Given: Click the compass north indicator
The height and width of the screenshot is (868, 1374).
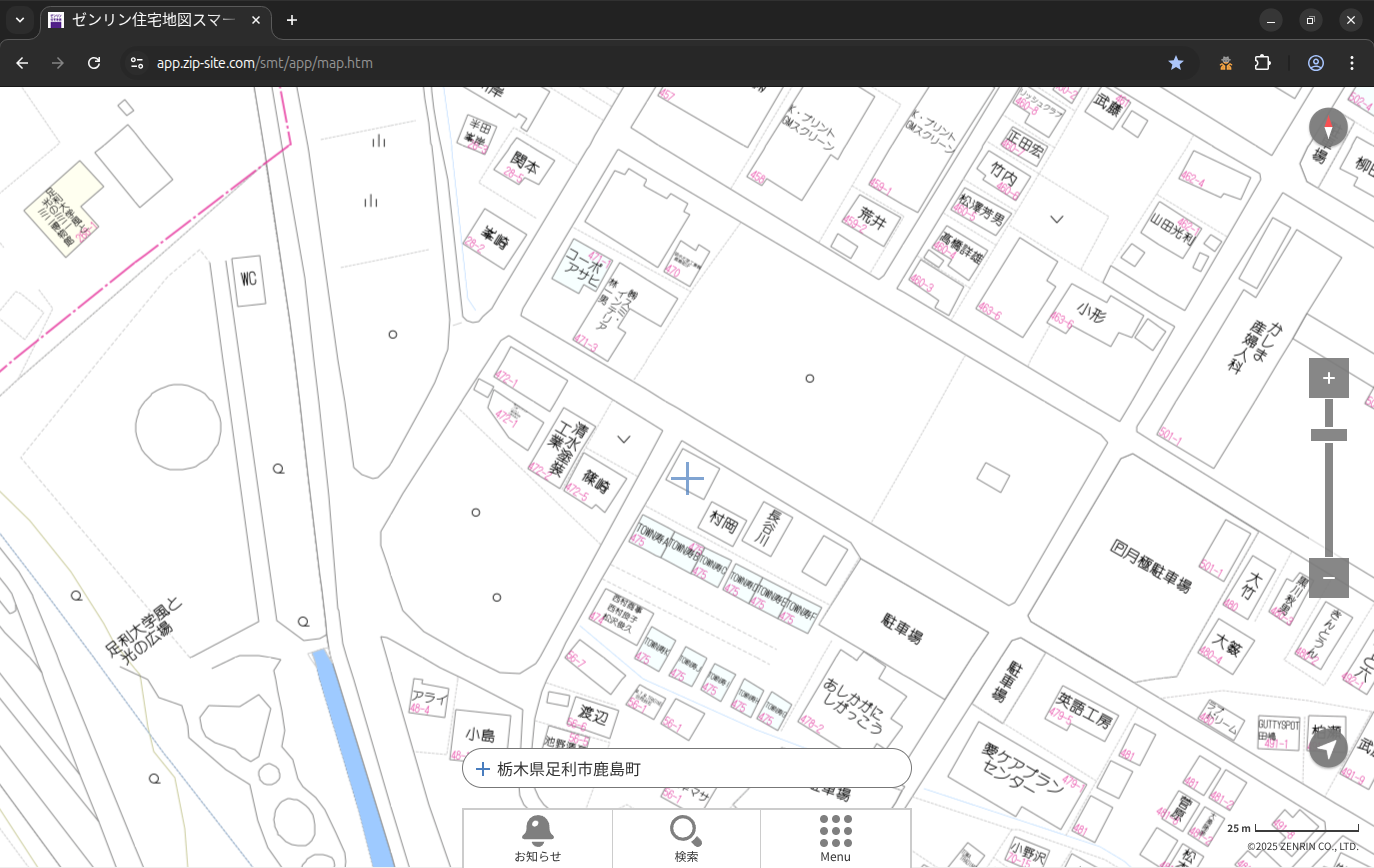Looking at the screenshot, I should coord(1328,128).
